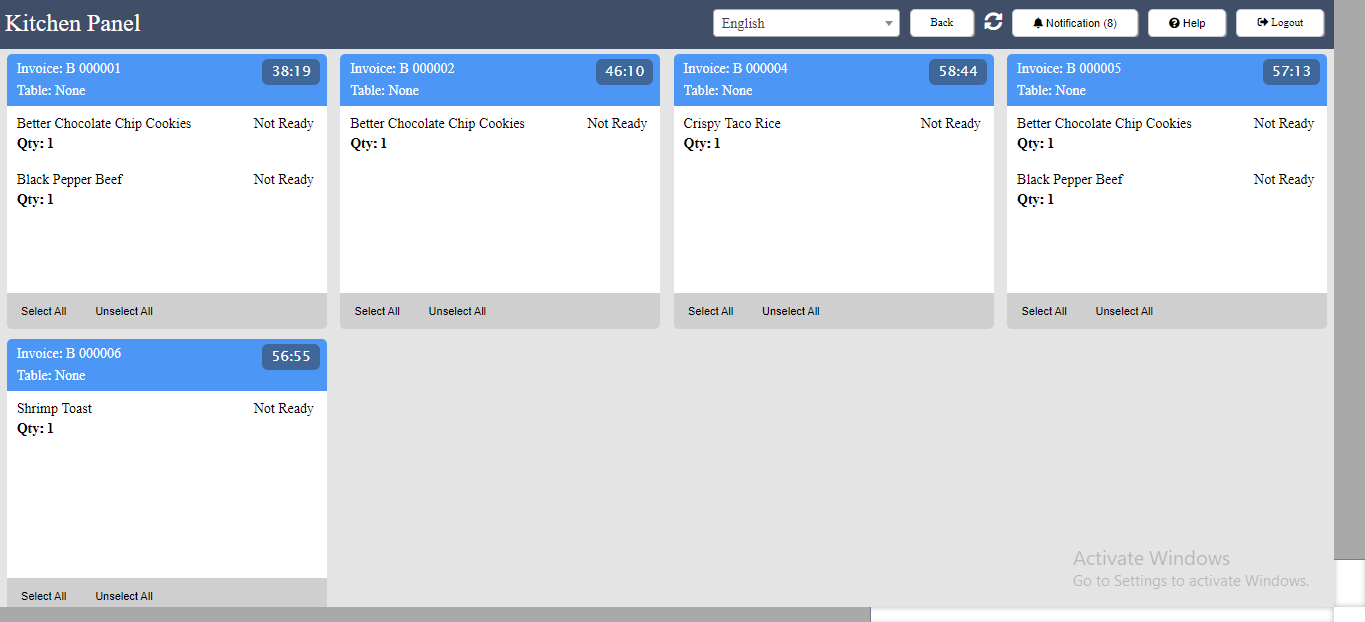Open the Notification (8) bell button
Viewport: 1365px width, 622px height.
click(x=1075, y=23)
